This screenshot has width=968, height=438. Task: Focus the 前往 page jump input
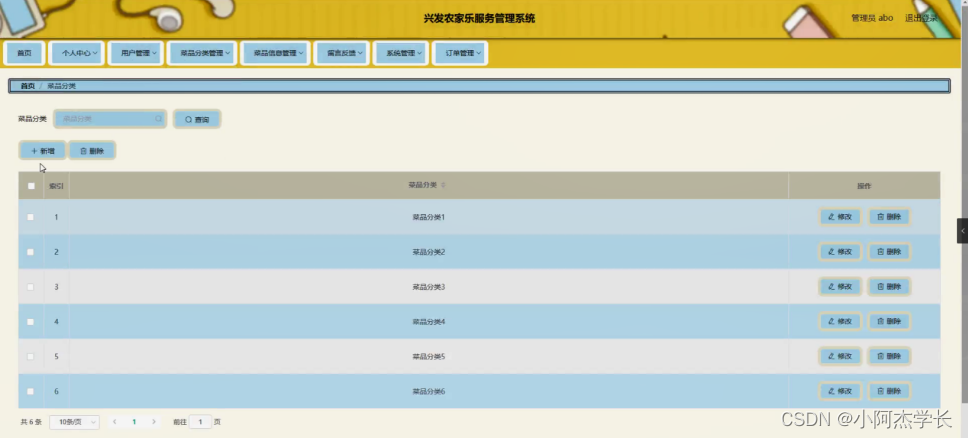point(200,422)
